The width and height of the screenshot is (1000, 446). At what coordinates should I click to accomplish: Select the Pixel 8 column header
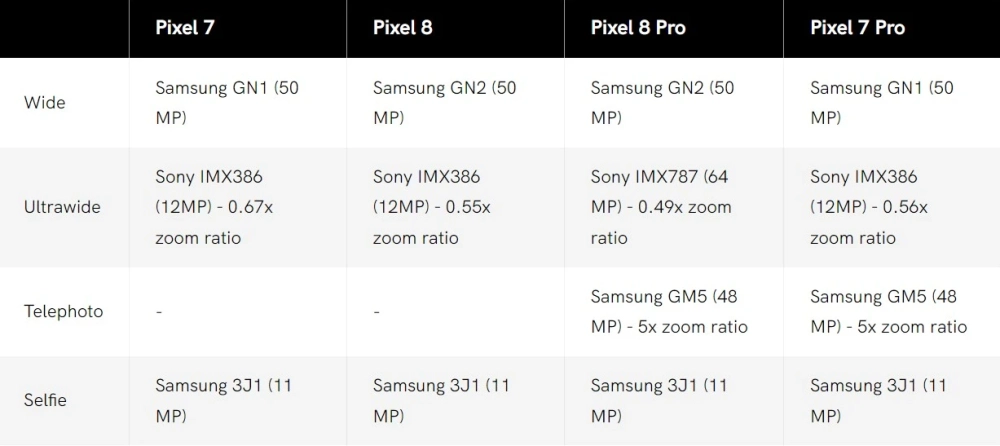click(x=403, y=28)
